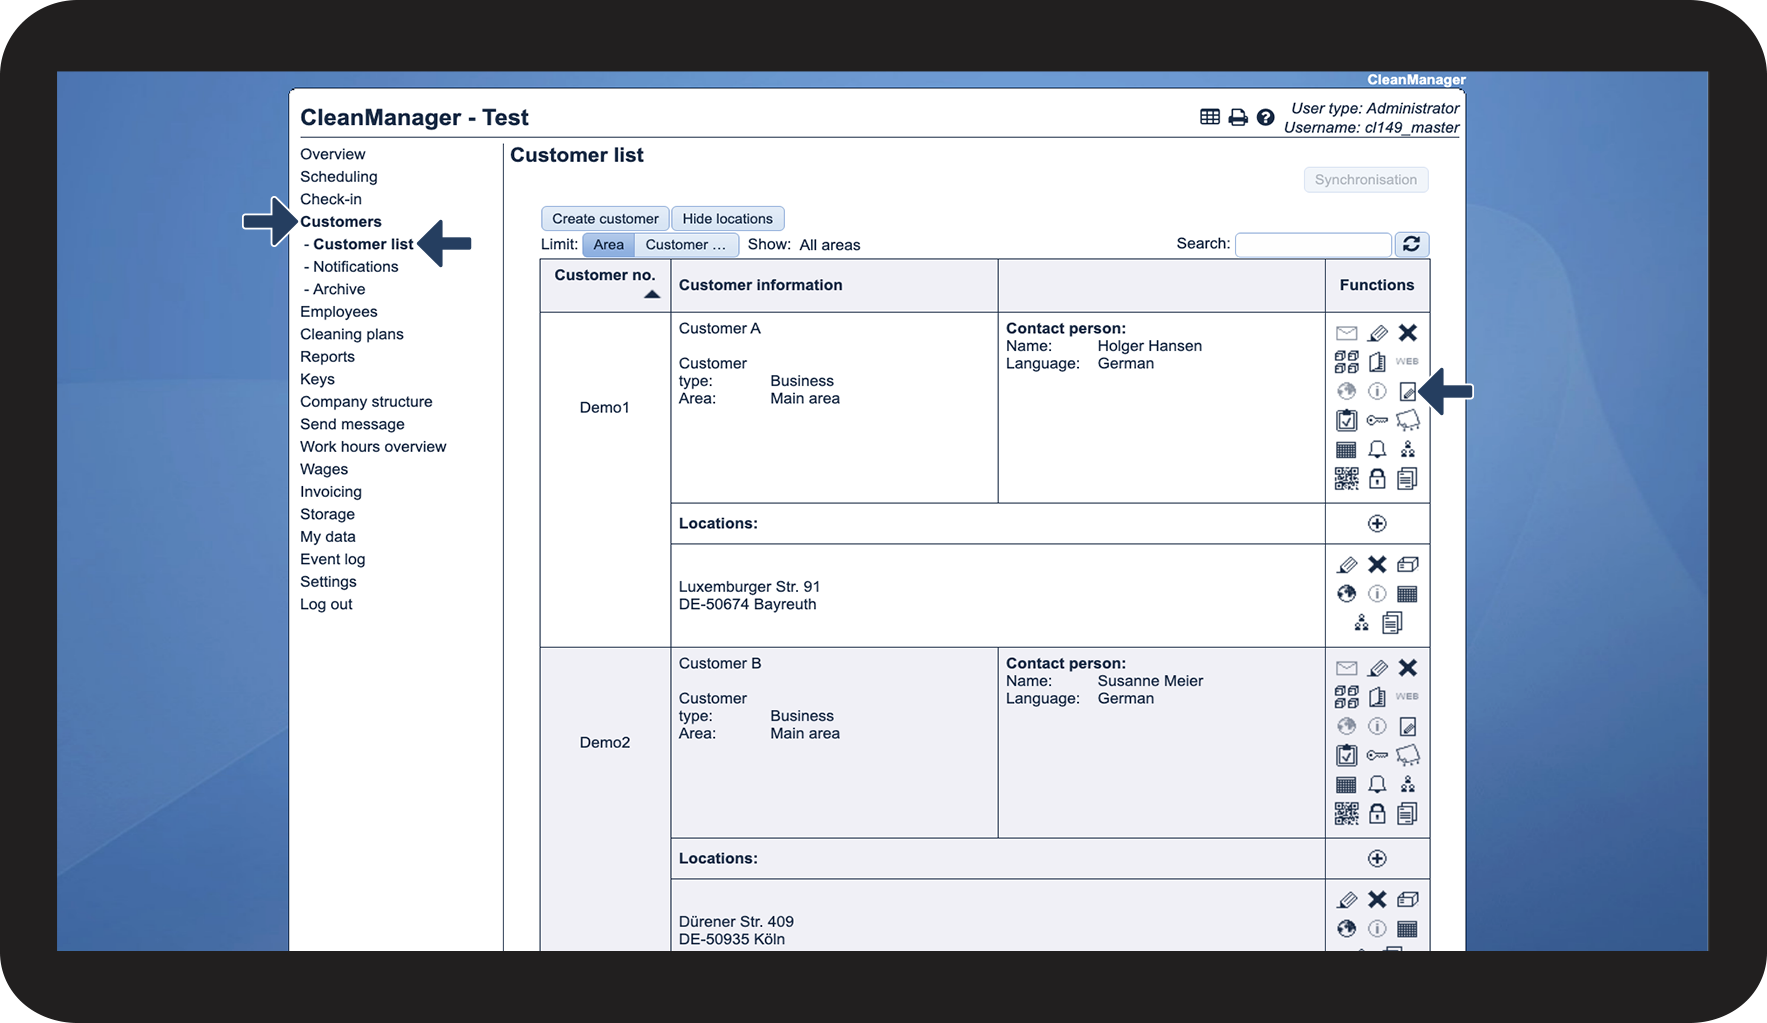Click the key icon for Customer A
Screen dimensions: 1767x1023
coord(1378,420)
